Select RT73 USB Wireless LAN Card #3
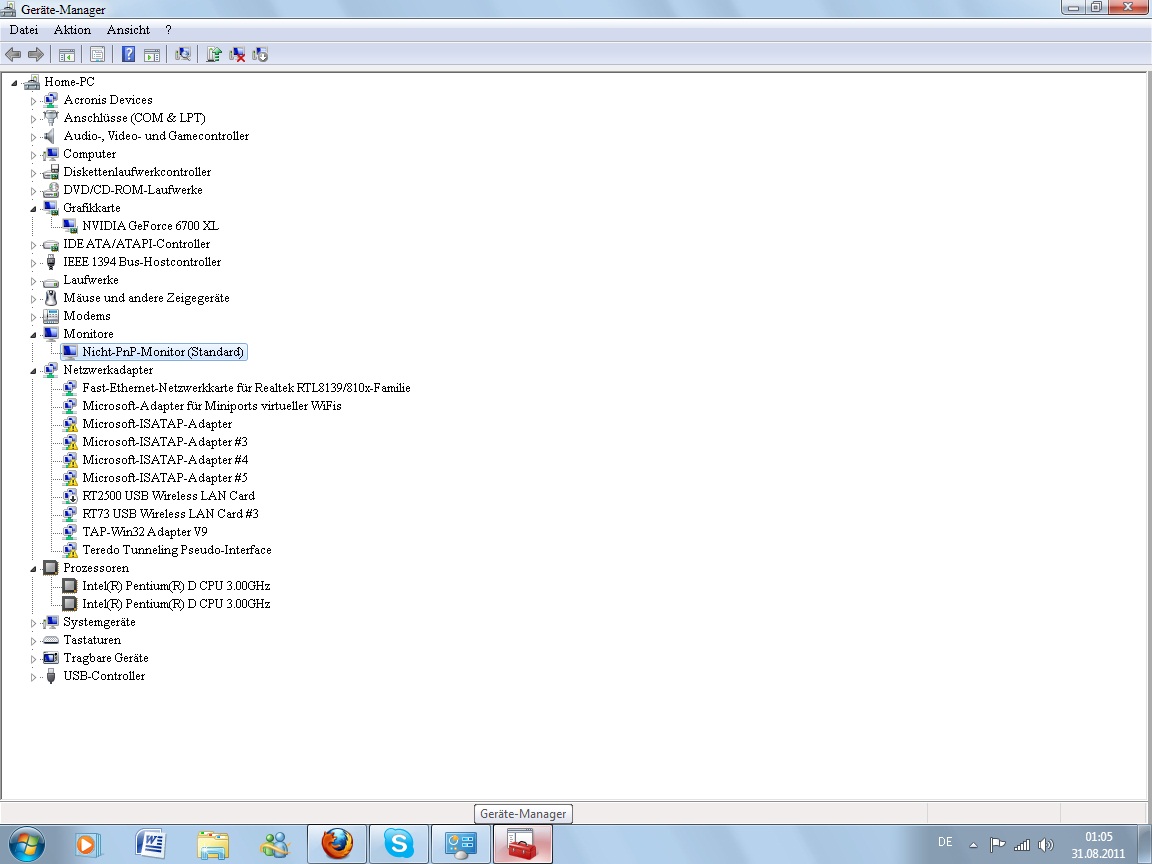The height and width of the screenshot is (864, 1152). 170,514
